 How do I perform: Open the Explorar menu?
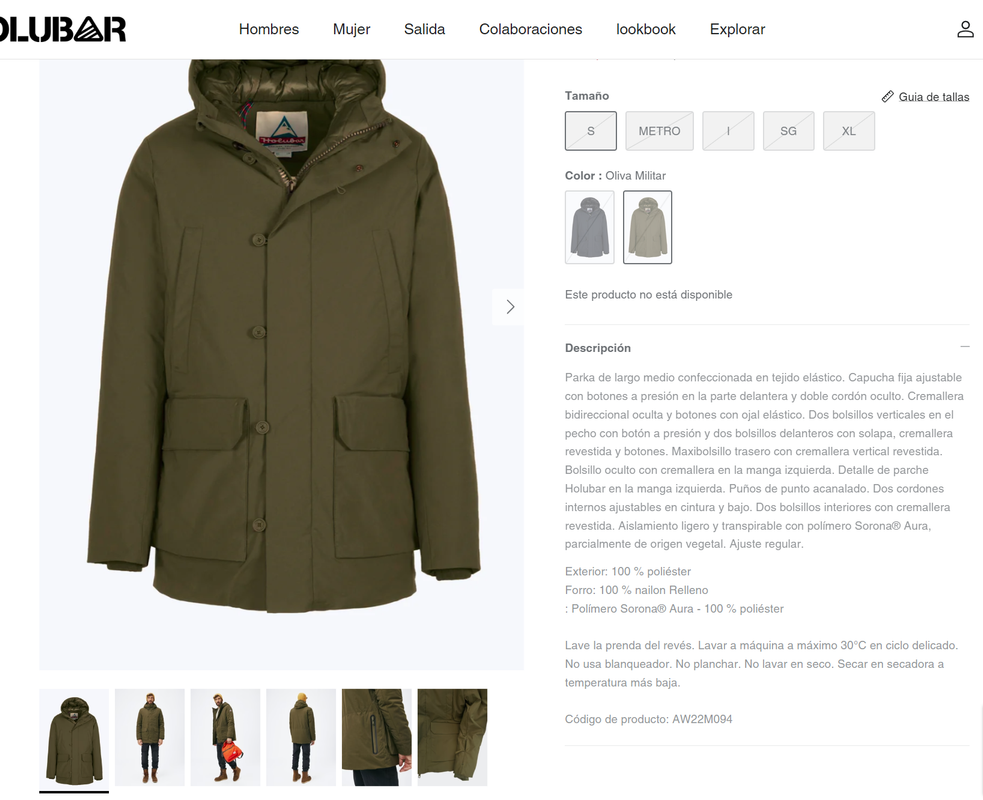[737, 29]
